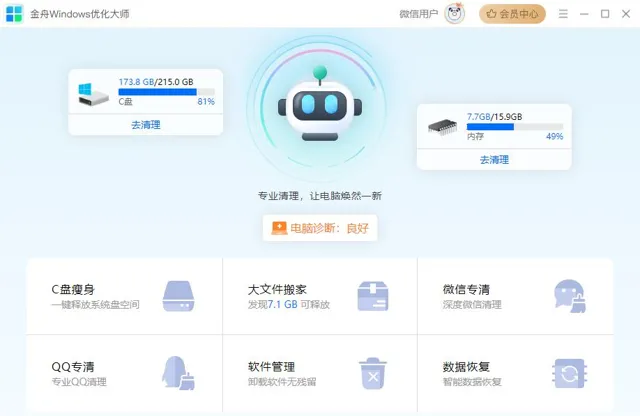This screenshot has height=416, width=640.
Task: Click 卸载软件无残留 description
Action: pos(282,382)
